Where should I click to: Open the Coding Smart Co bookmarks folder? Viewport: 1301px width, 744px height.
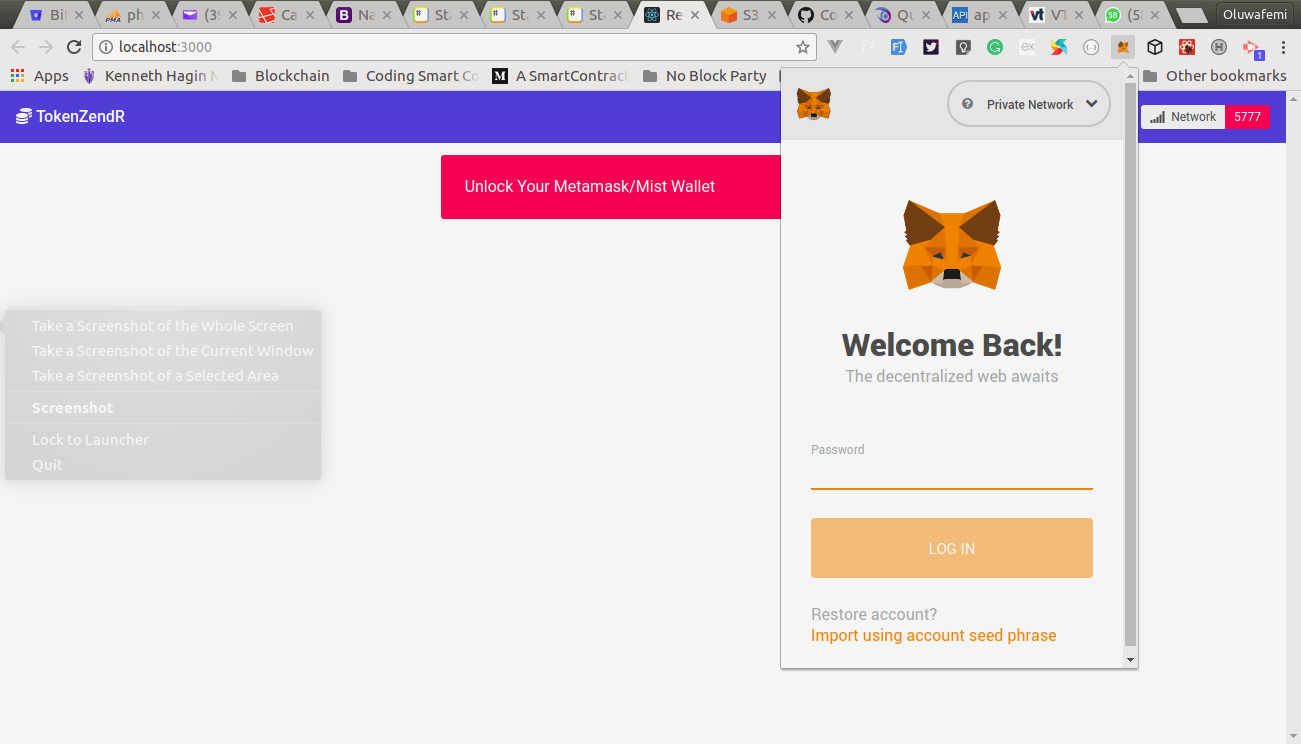410,76
